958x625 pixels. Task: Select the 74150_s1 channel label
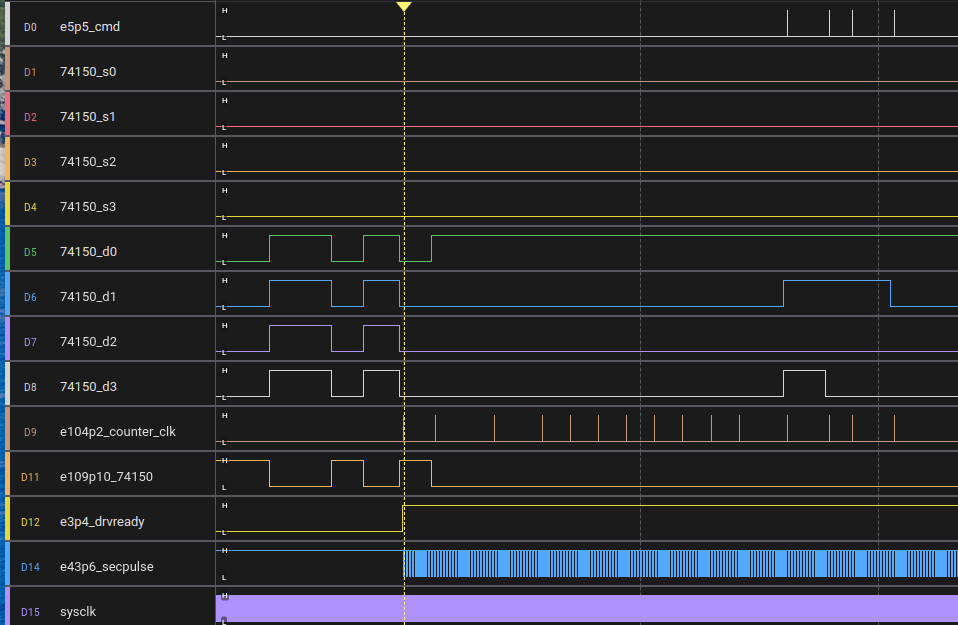click(87, 117)
